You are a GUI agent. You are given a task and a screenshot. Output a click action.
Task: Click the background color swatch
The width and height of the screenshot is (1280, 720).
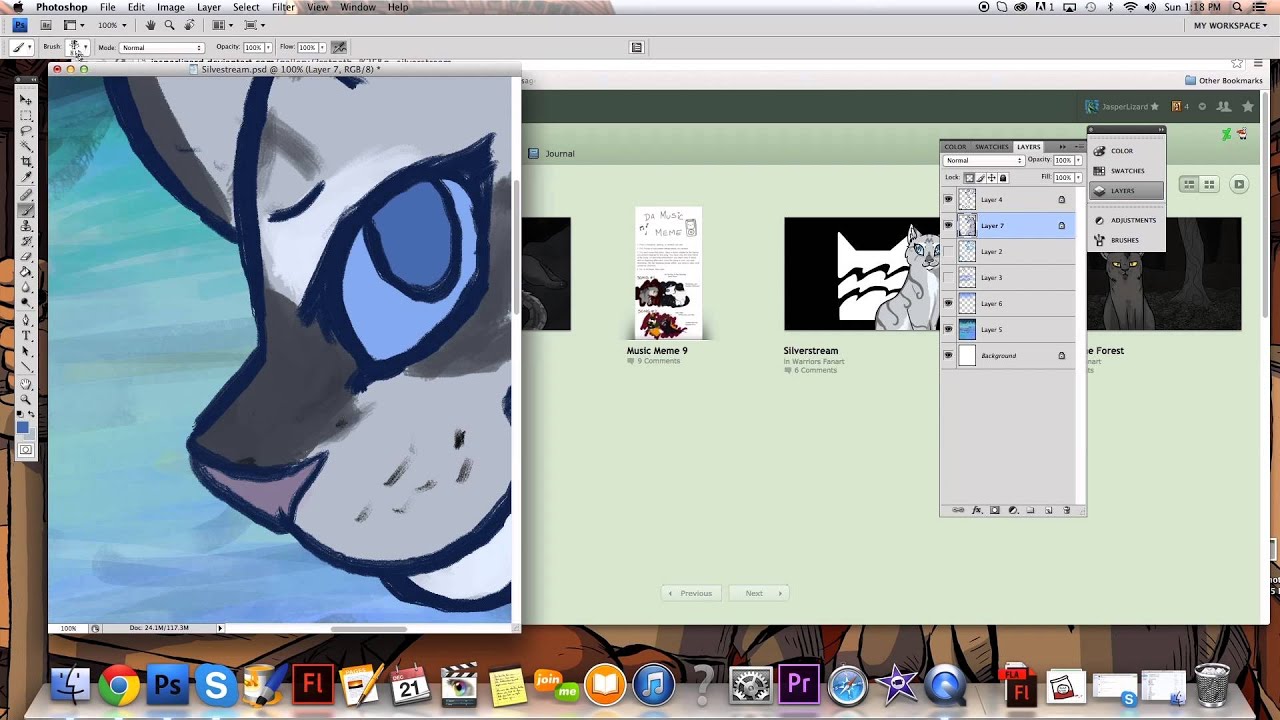point(31,434)
